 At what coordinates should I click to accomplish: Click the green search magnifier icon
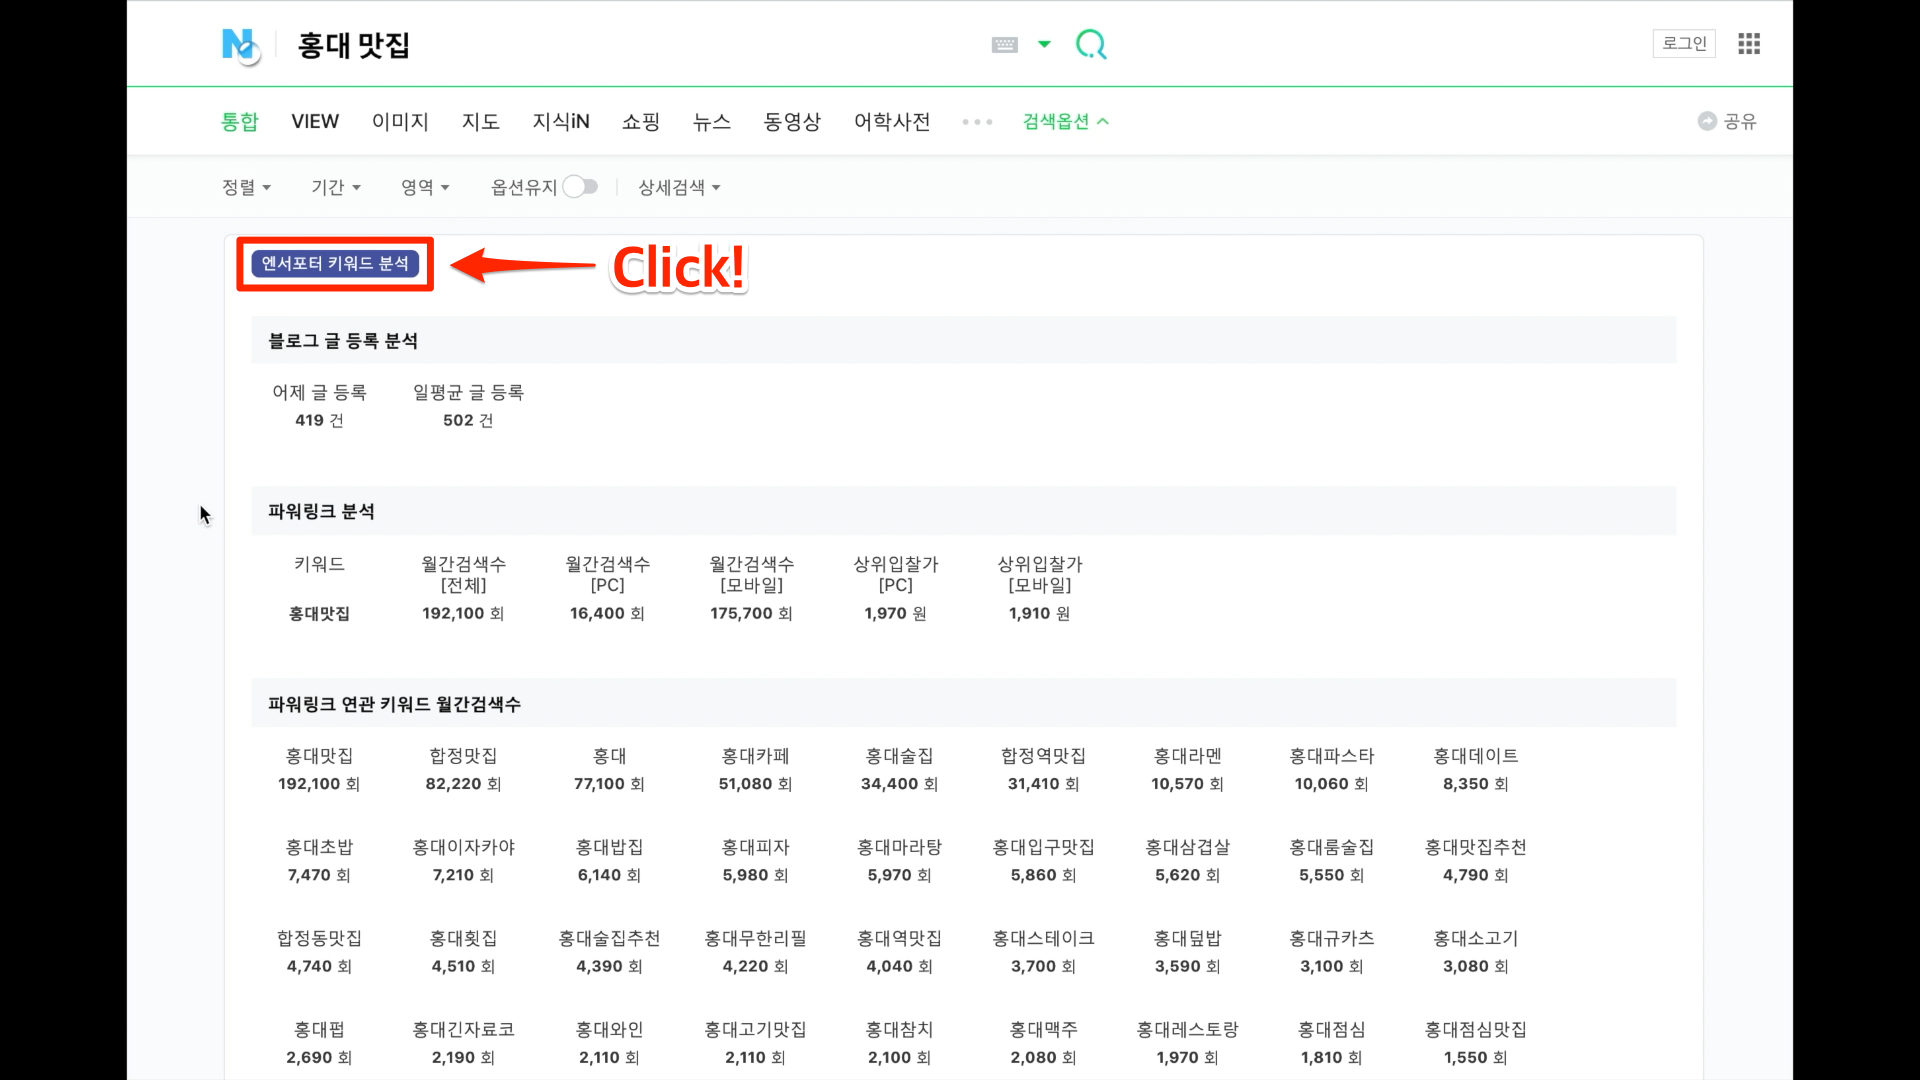[1090, 45]
